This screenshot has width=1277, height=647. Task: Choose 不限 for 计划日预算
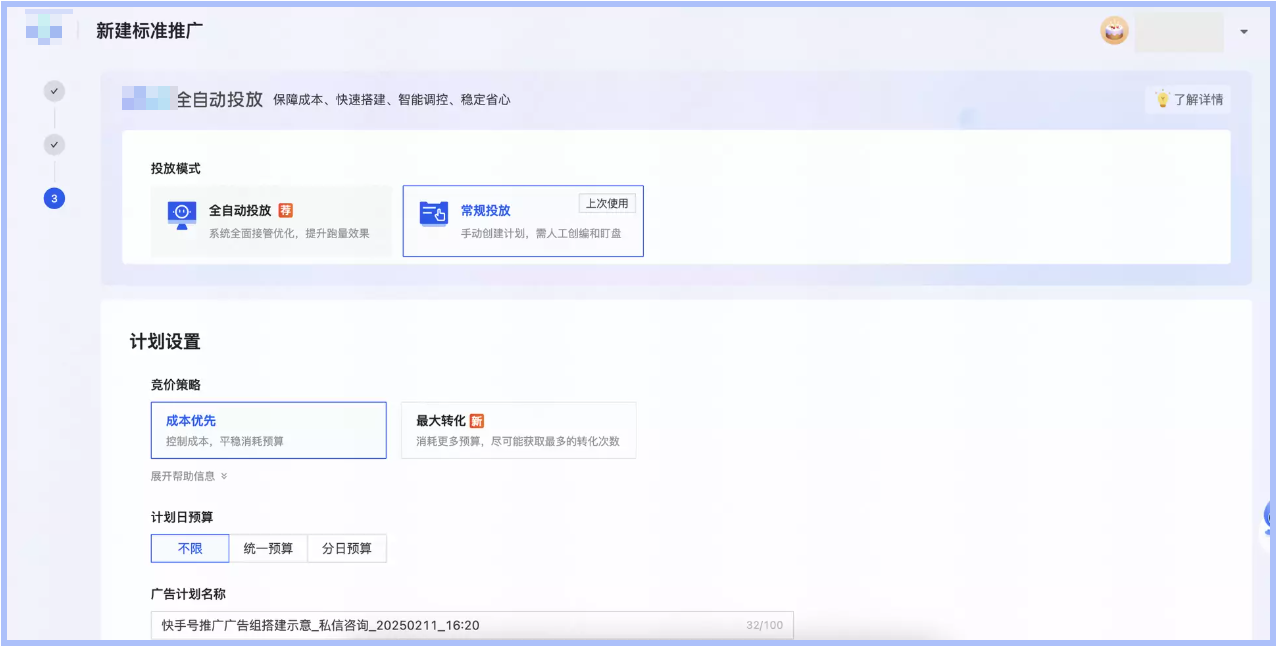(189, 548)
